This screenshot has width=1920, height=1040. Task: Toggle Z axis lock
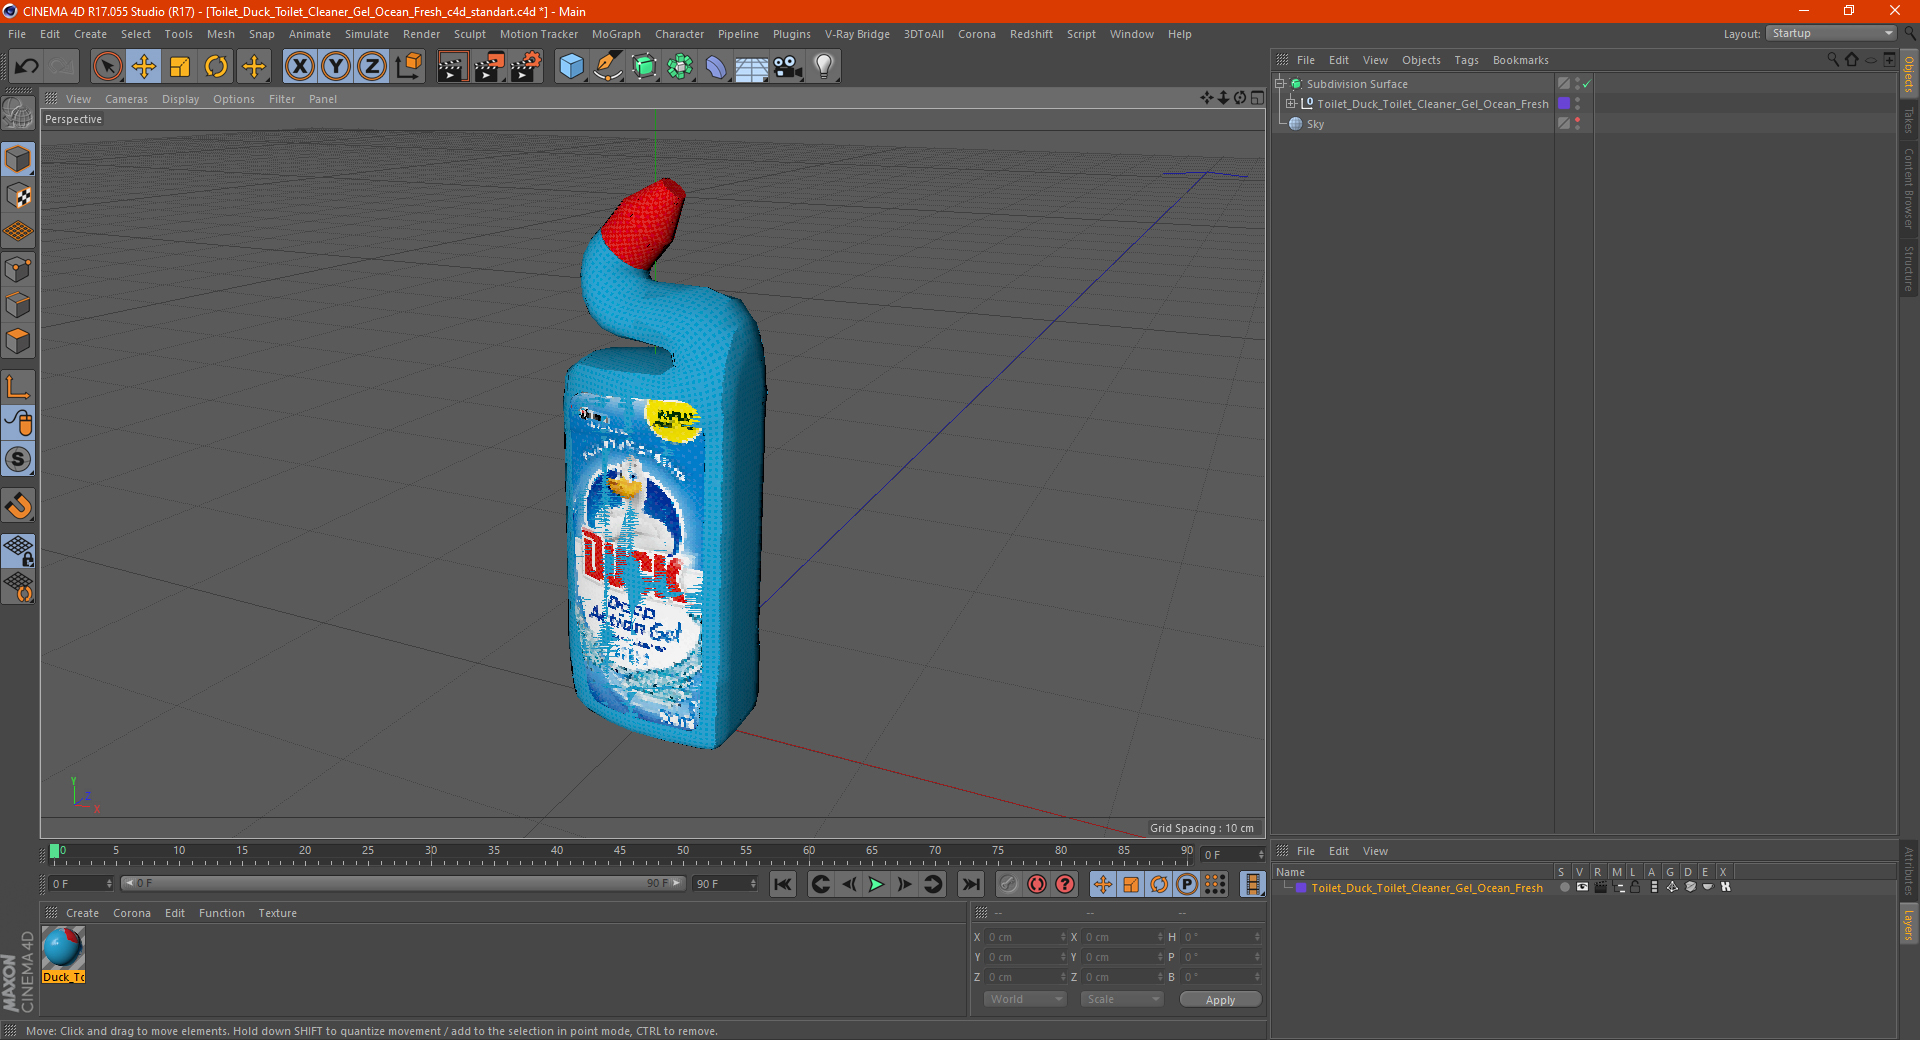coord(372,67)
